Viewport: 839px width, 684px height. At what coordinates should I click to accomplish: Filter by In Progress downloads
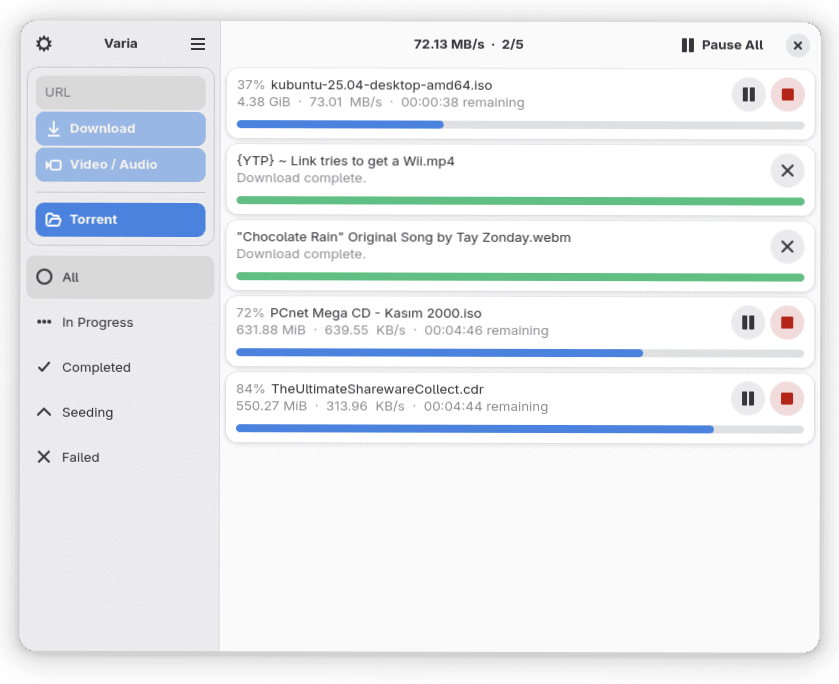(120, 322)
